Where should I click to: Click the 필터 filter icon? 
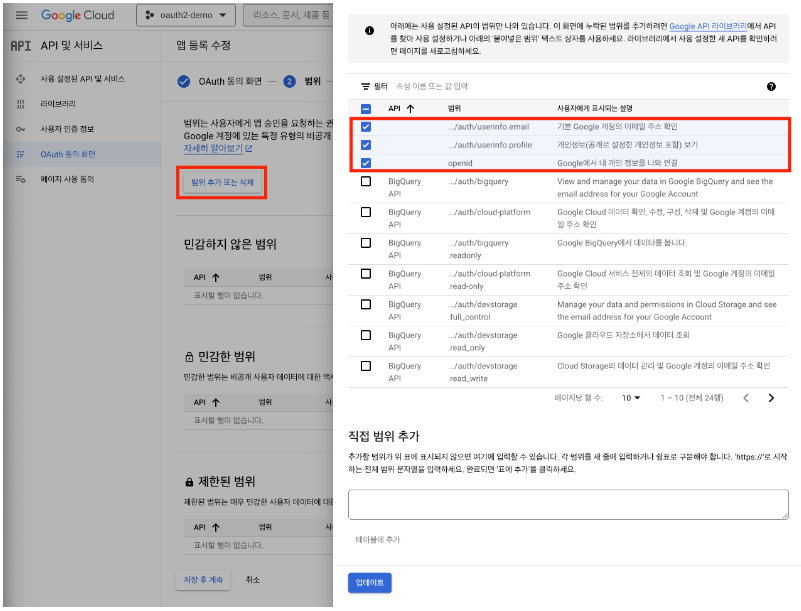tap(365, 87)
